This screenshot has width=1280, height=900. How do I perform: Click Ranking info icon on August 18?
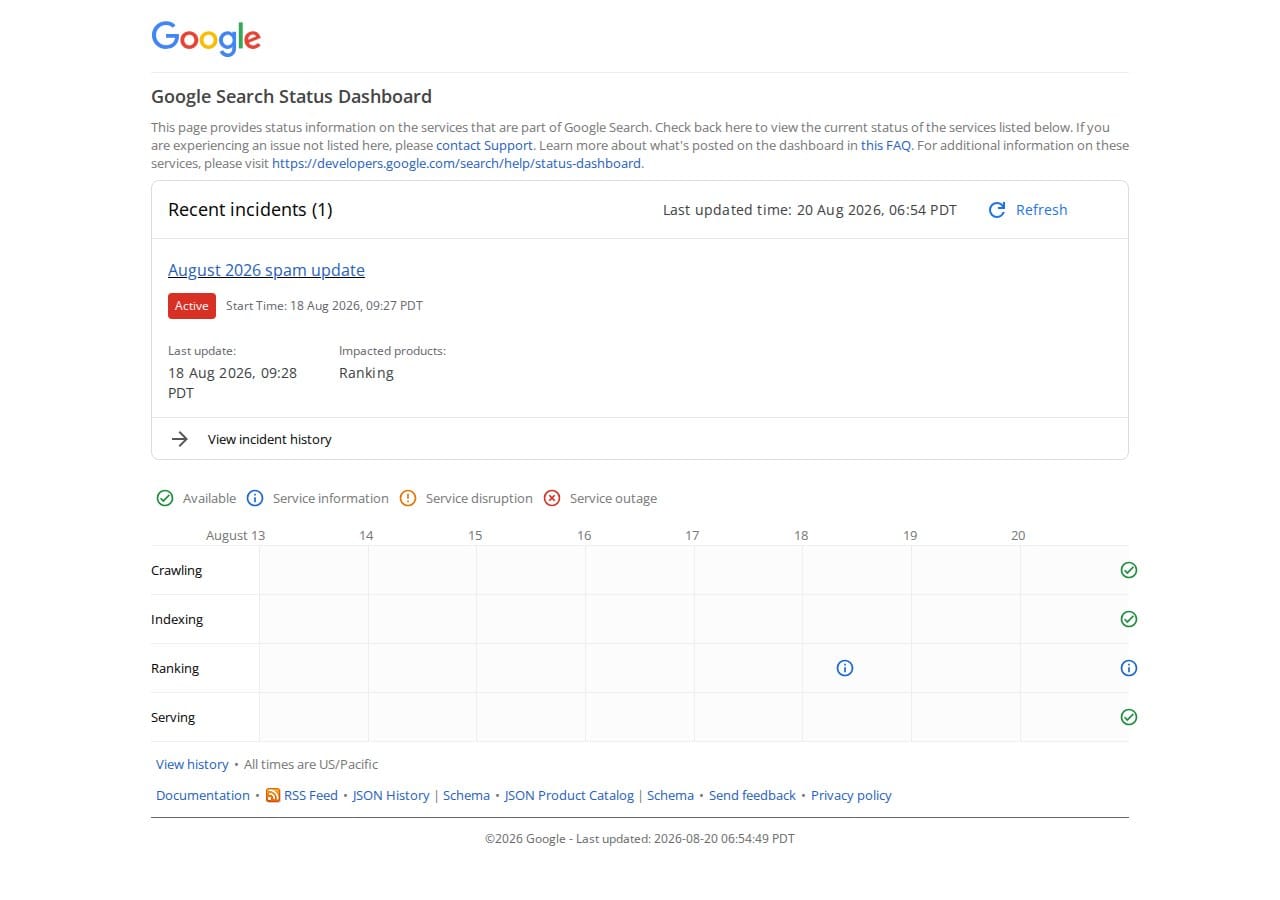coord(845,668)
